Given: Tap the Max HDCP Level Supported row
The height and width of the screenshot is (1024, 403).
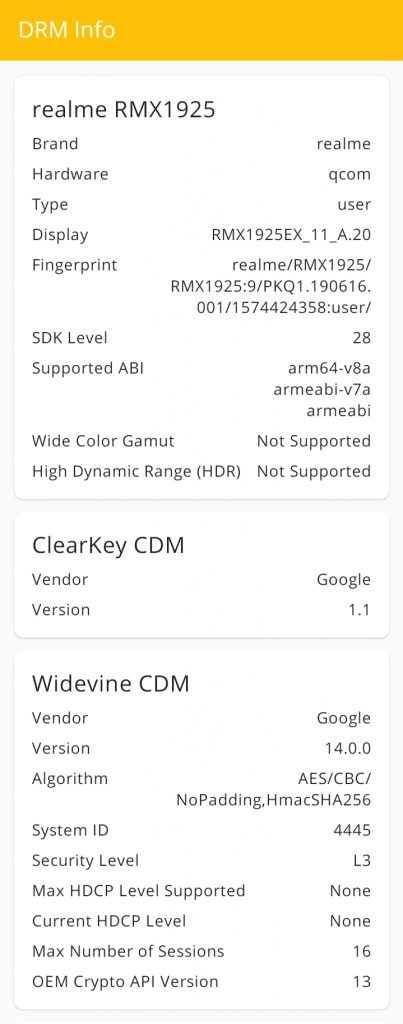Looking at the screenshot, I should pyautogui.click(x=201, y=891).
